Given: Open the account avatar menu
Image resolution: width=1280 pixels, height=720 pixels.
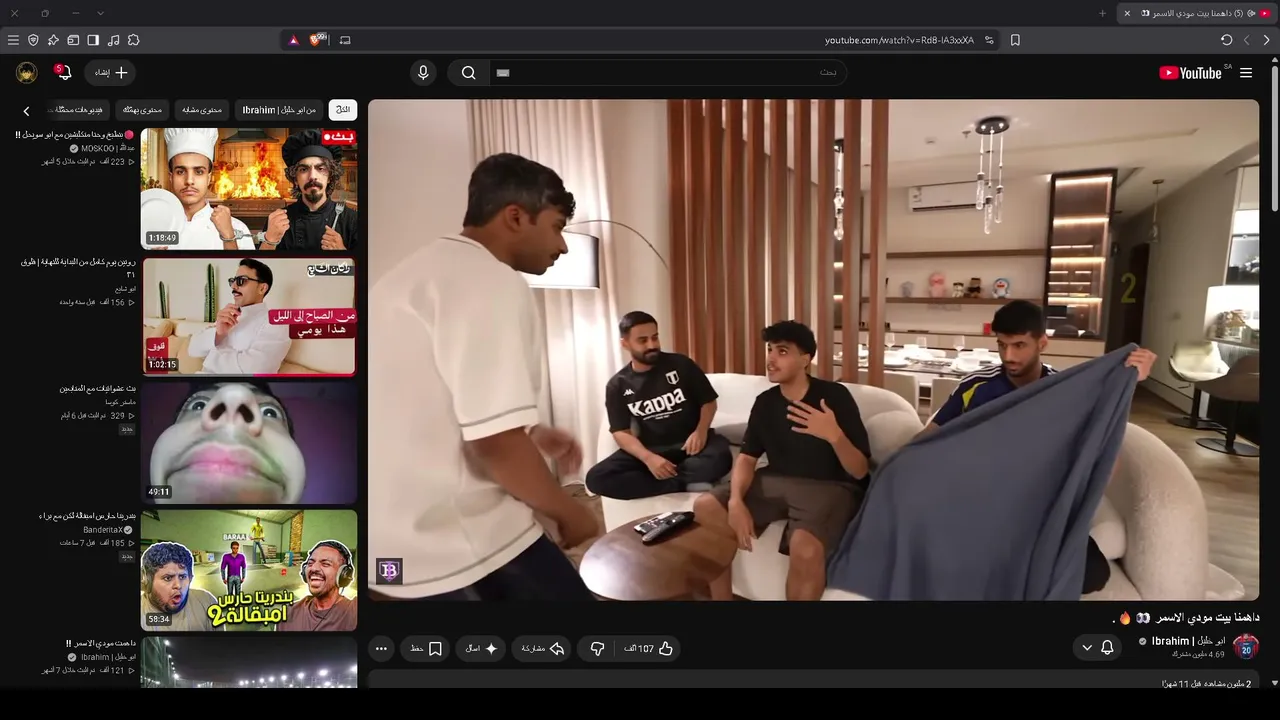Looking at the screenshot, I should tap(27, 72).
